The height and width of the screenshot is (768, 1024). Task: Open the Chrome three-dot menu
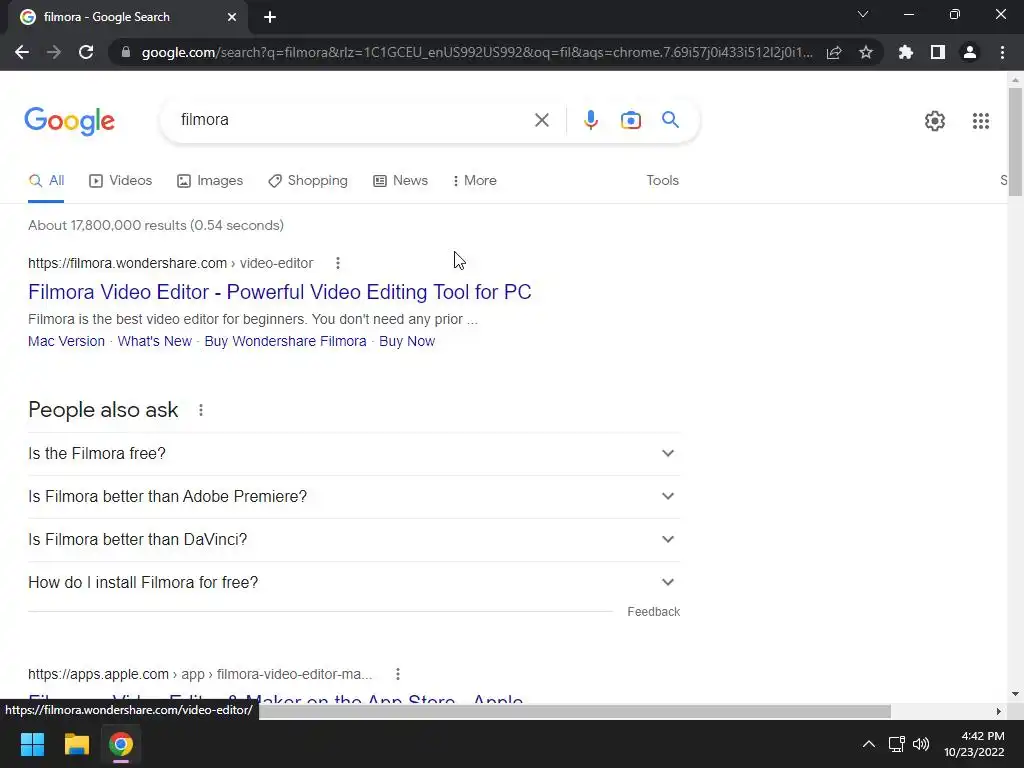point(1002,52)
